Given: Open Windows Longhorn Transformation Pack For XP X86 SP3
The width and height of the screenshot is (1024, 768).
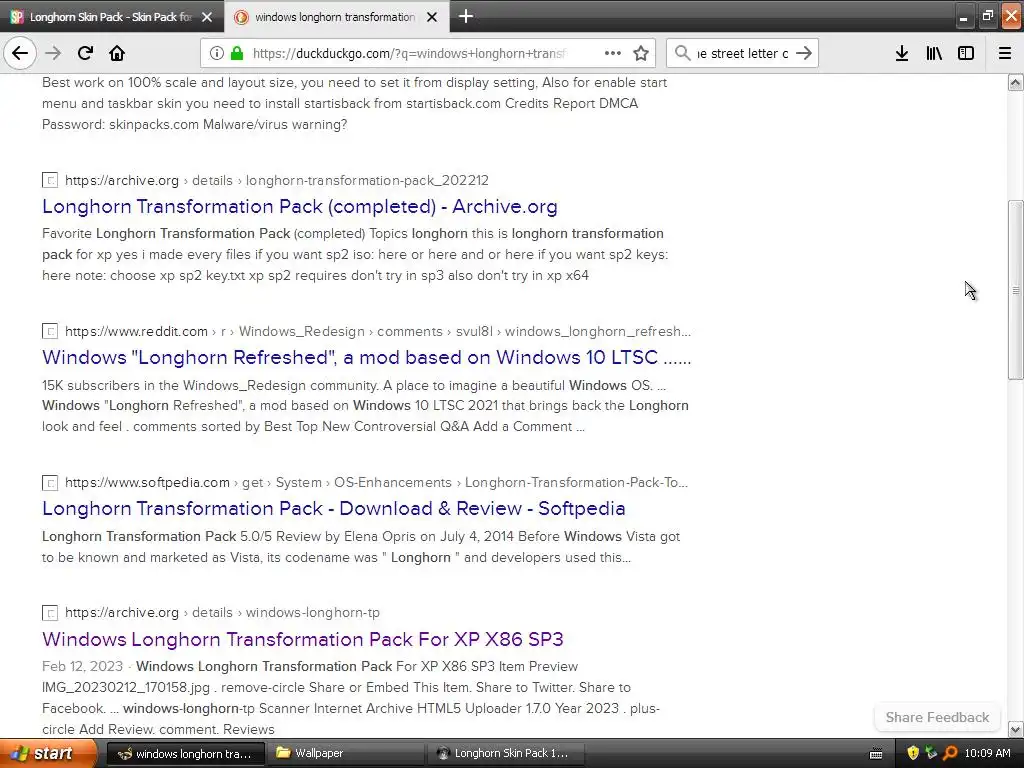Looking at the screenshot, I should click(x=302, y=639).
